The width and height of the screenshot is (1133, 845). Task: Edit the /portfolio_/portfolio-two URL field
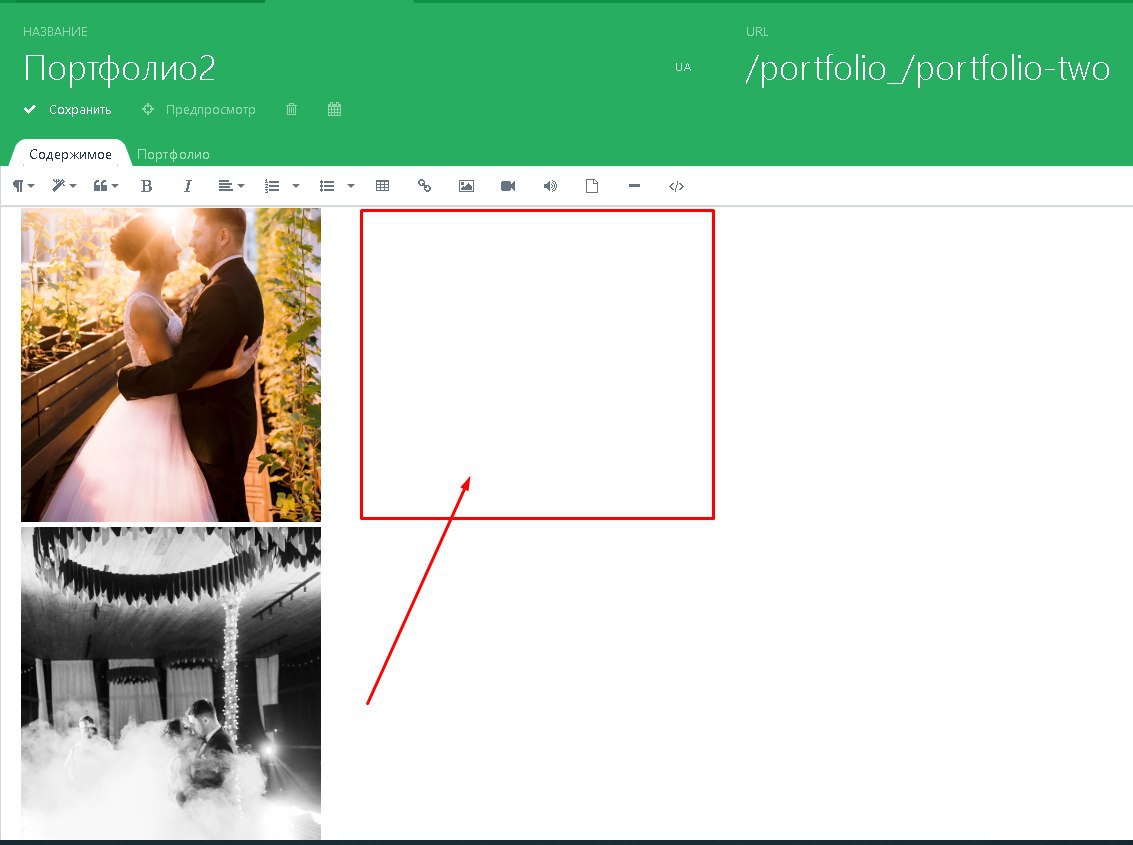pyautogui.click(x=928, y=69)
